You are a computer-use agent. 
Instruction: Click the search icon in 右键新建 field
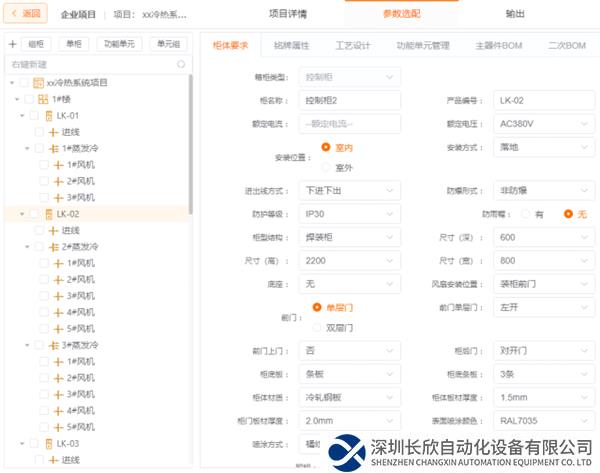(x=180, y=64)
